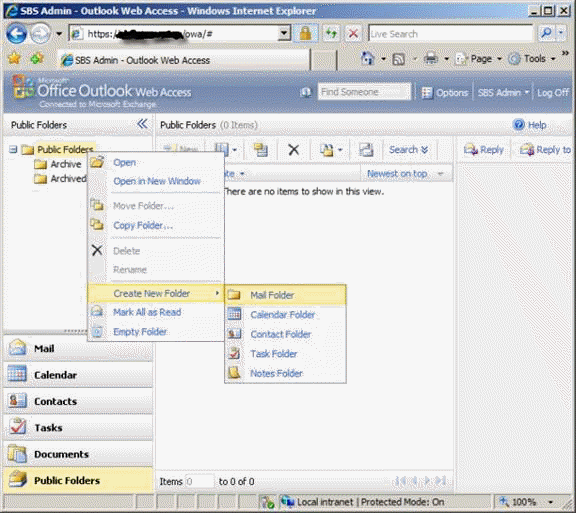Click the Add to Favorites icon
Screen dimensions: 576x513
pos(37,58)
